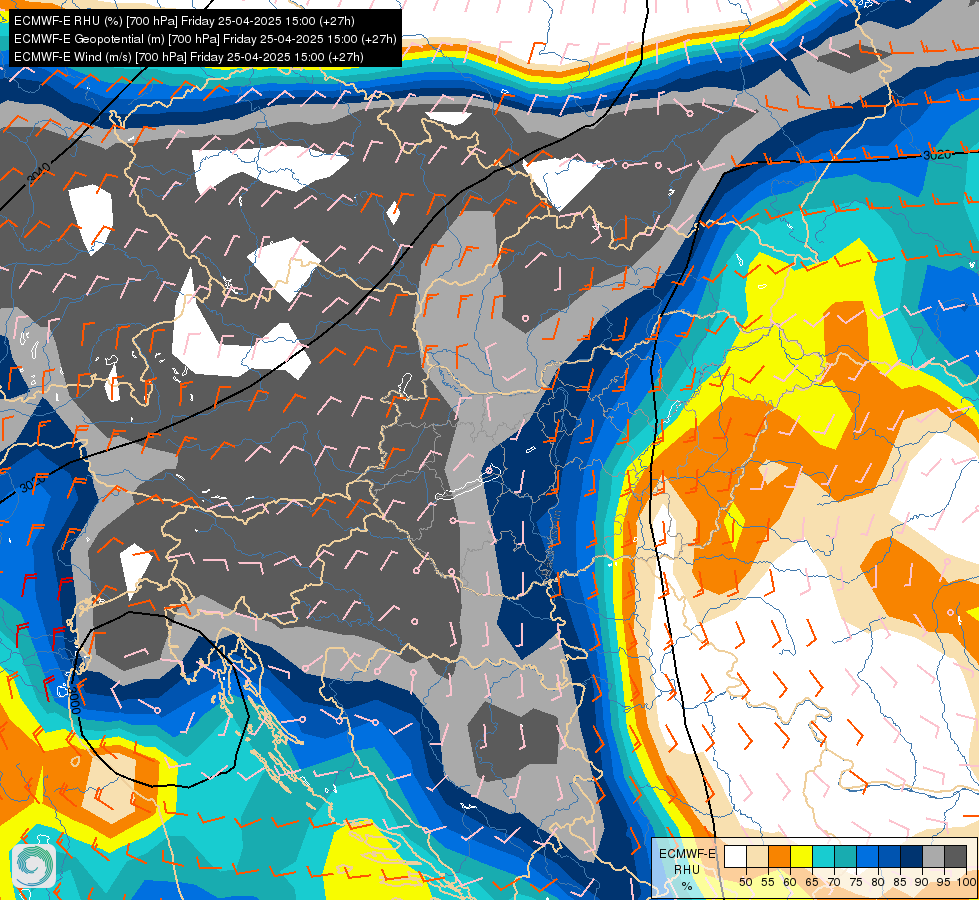Click the orange legend swatch between 55 and 60

coord(780,856)
